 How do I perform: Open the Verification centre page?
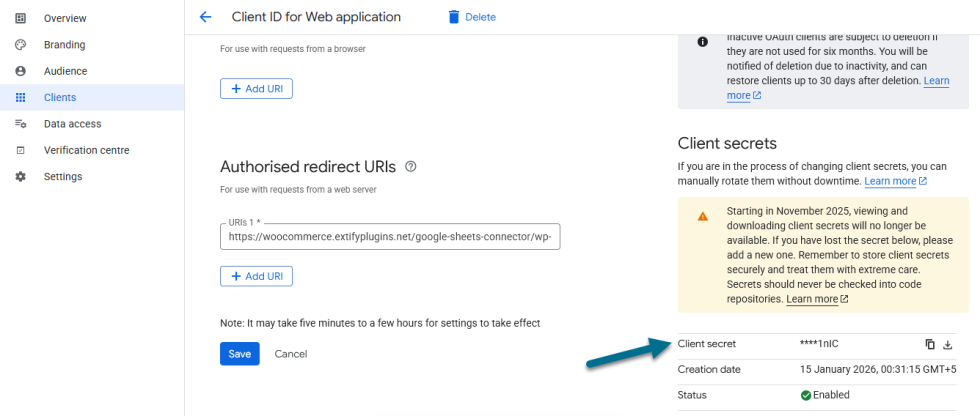(86, 150)
